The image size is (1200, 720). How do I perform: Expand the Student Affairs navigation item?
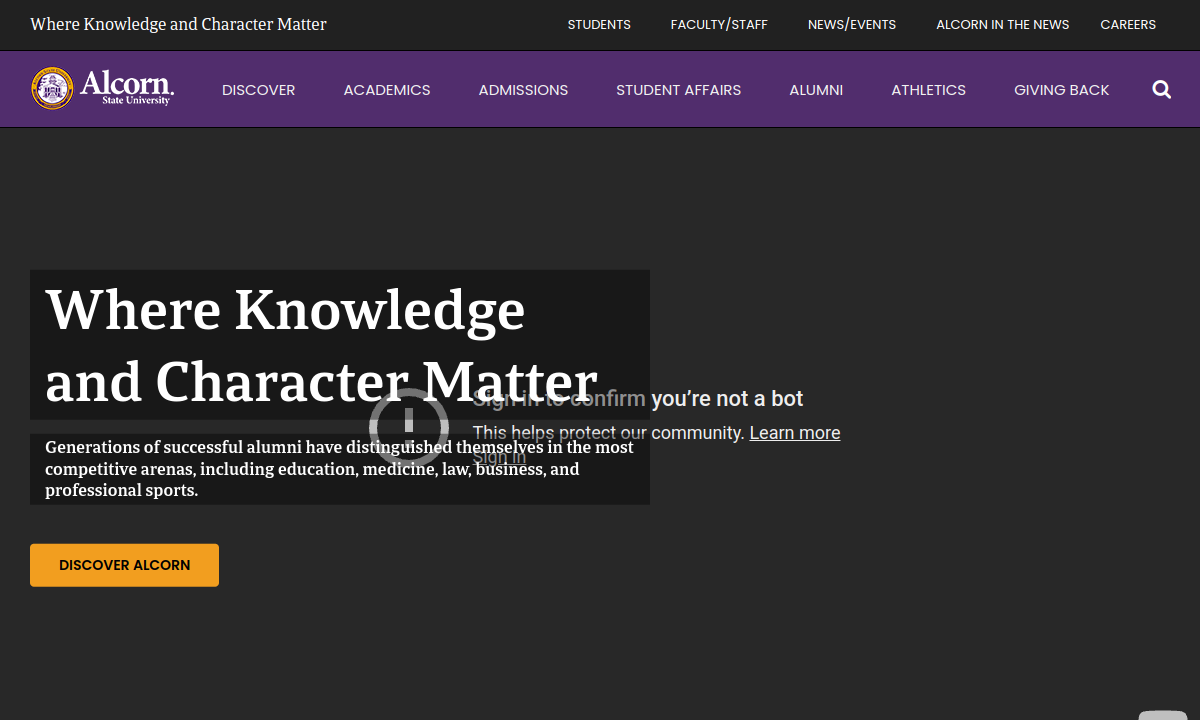(678, 90)
